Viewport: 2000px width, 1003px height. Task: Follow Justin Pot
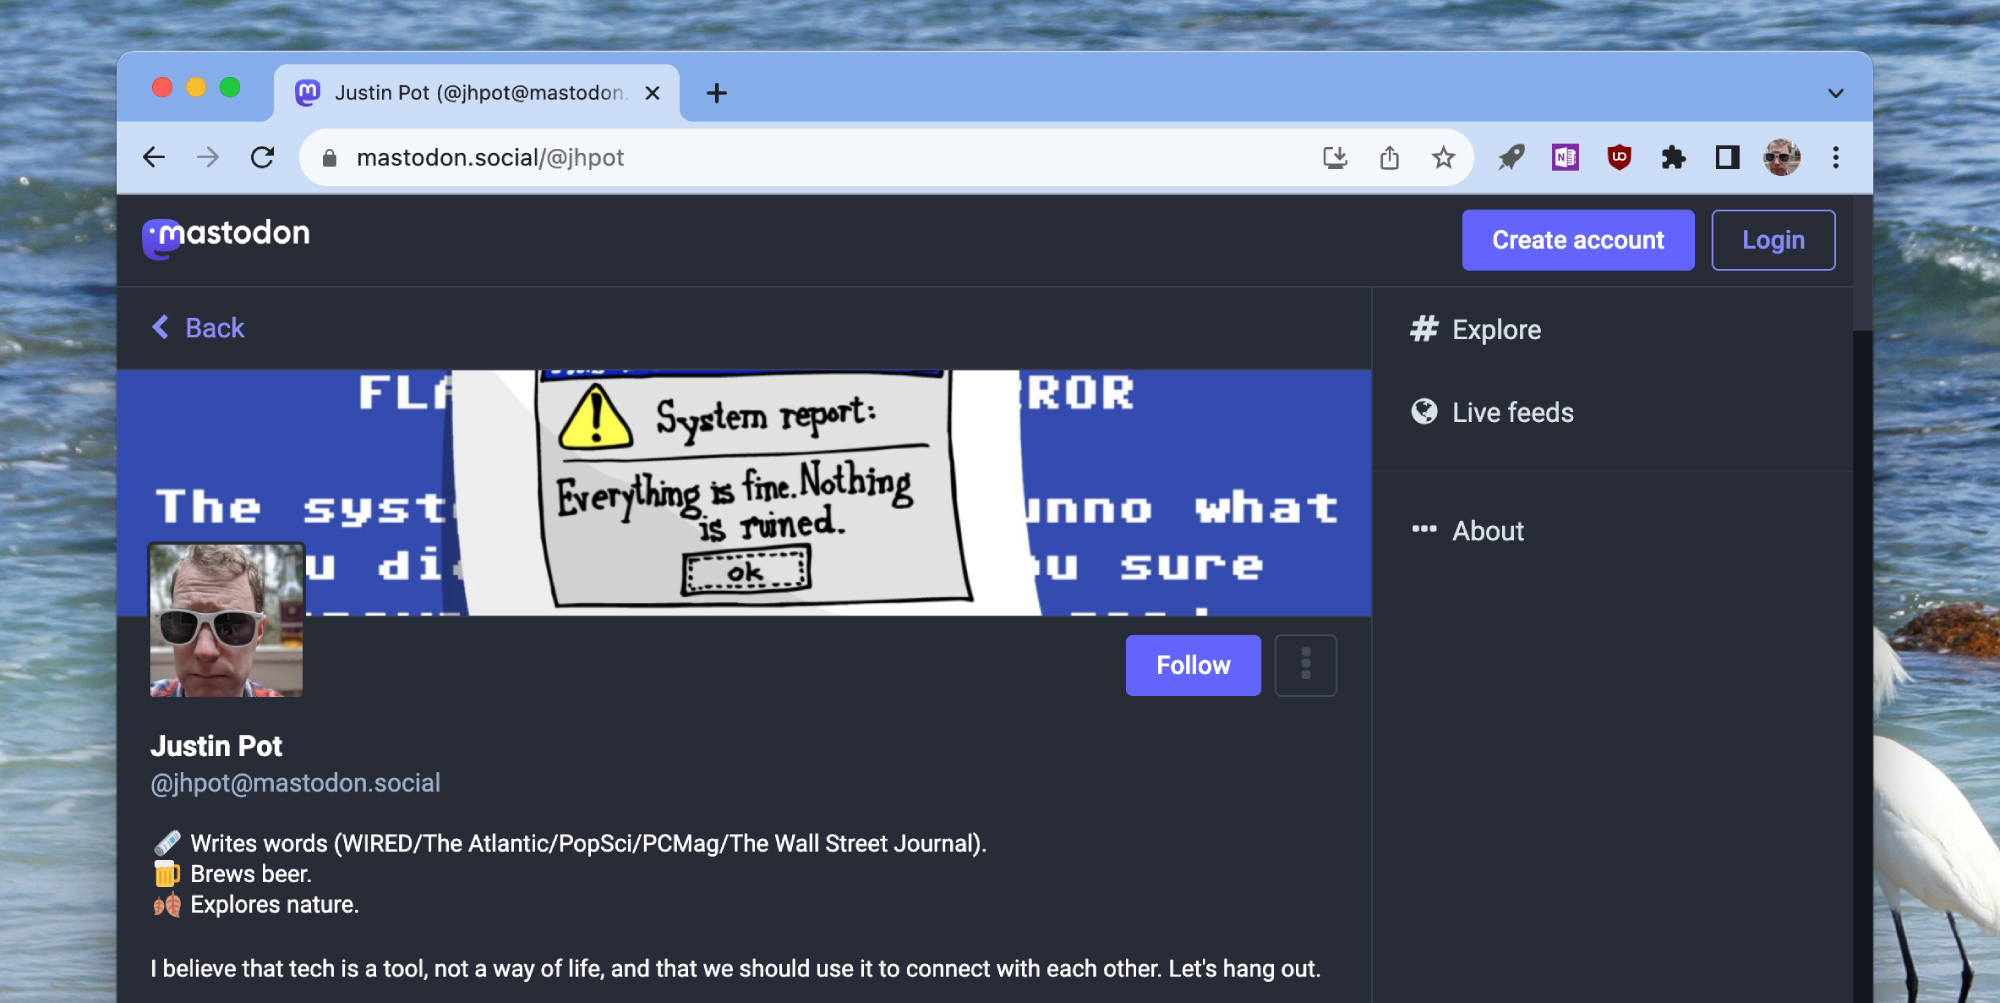tap(1193, 665)
